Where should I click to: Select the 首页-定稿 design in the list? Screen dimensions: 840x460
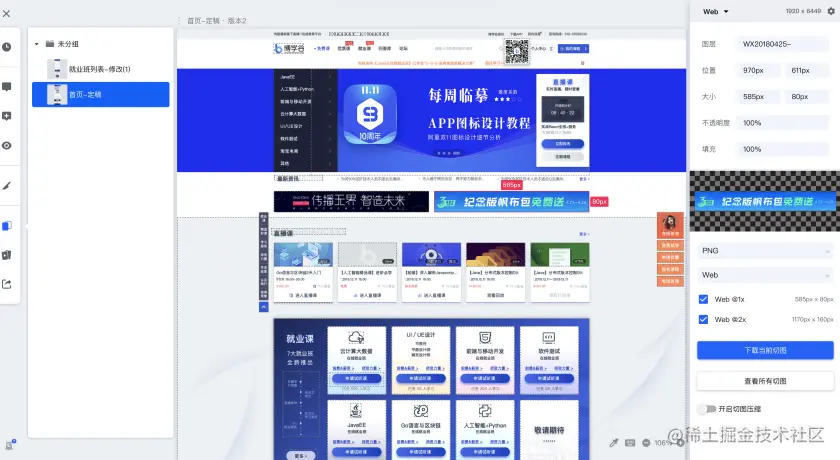(x=101, y=94)
